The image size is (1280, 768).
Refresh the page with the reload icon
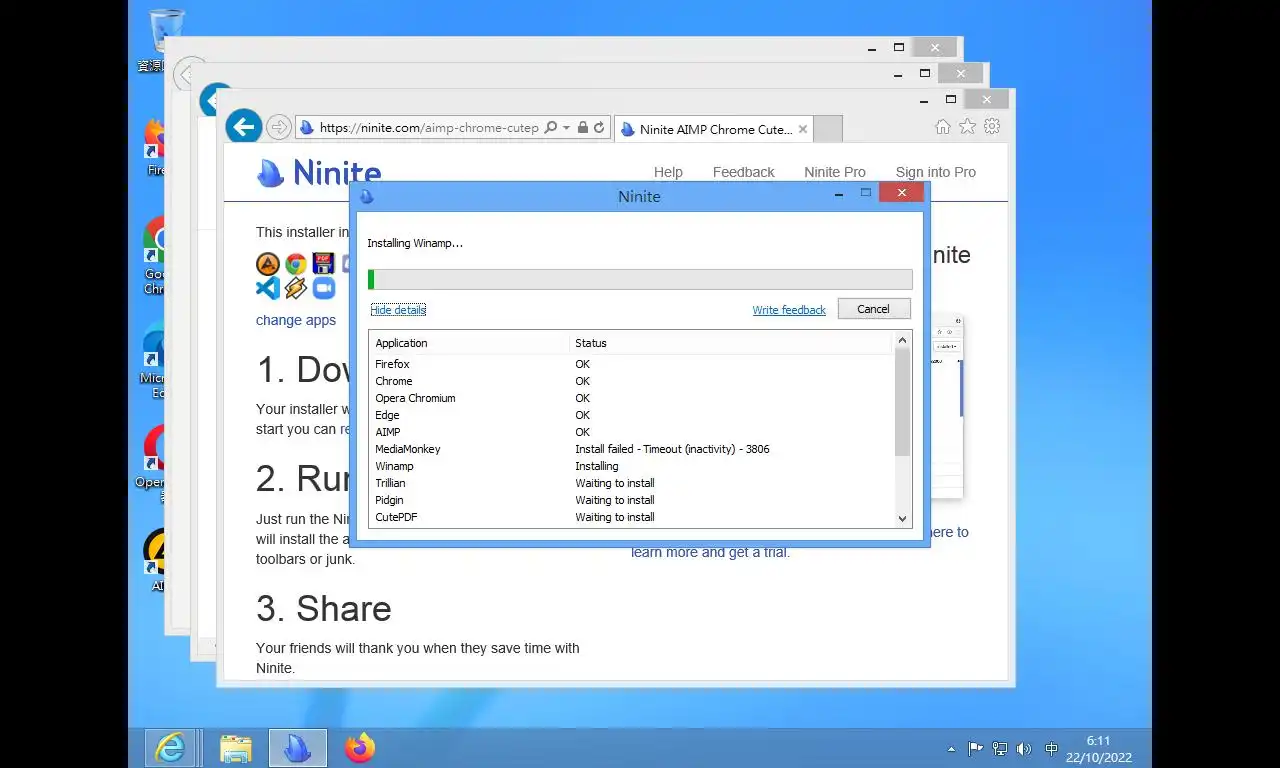pyautogui.click(x=599, y=128)
